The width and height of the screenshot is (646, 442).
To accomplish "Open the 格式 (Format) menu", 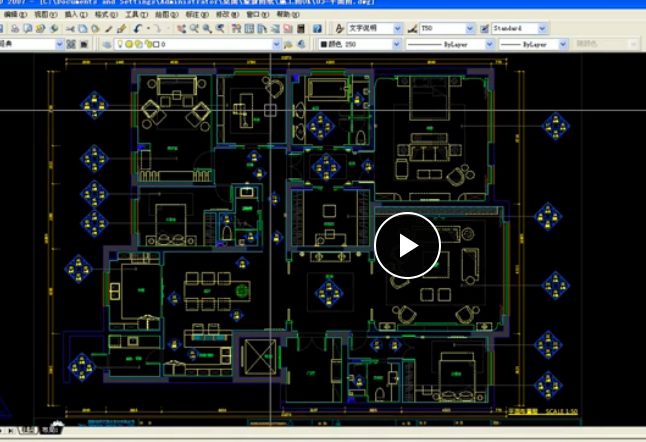I will (106, 14).
